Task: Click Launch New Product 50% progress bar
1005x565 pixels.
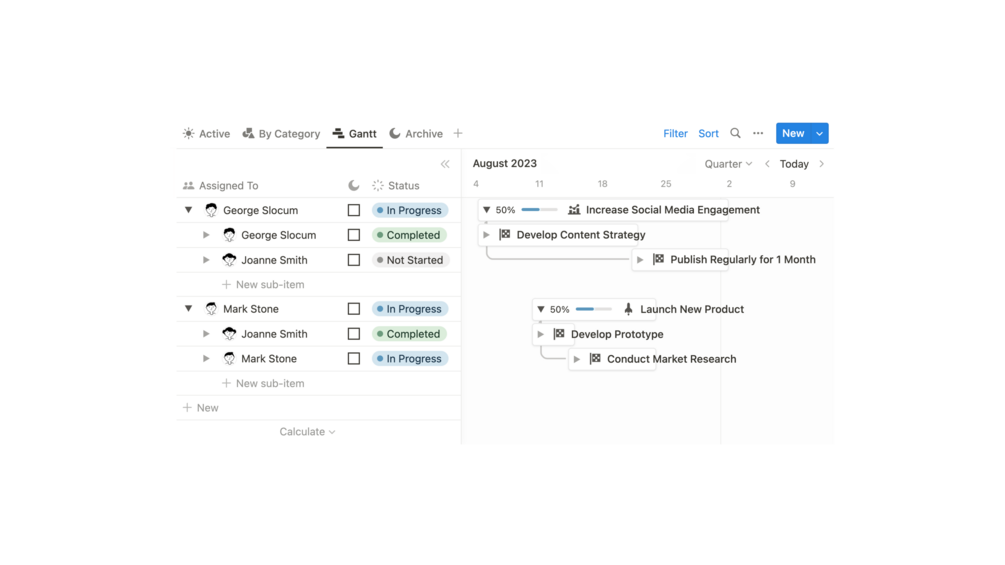Action: pos(594,309)
